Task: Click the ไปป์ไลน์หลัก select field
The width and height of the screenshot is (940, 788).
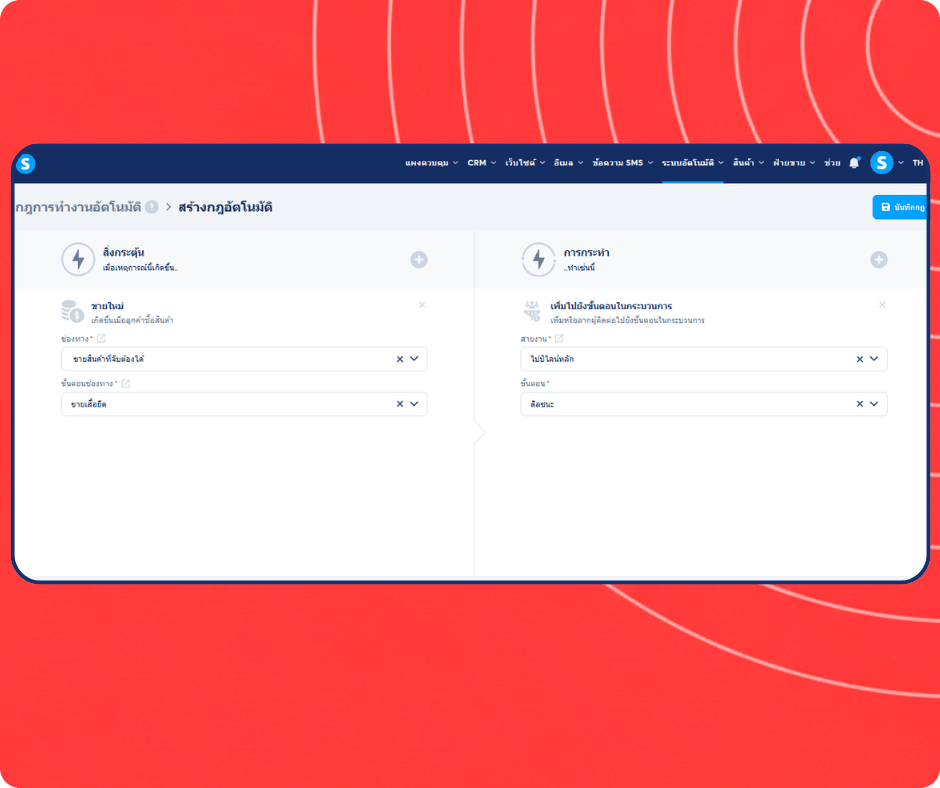Action: (704, 359)
